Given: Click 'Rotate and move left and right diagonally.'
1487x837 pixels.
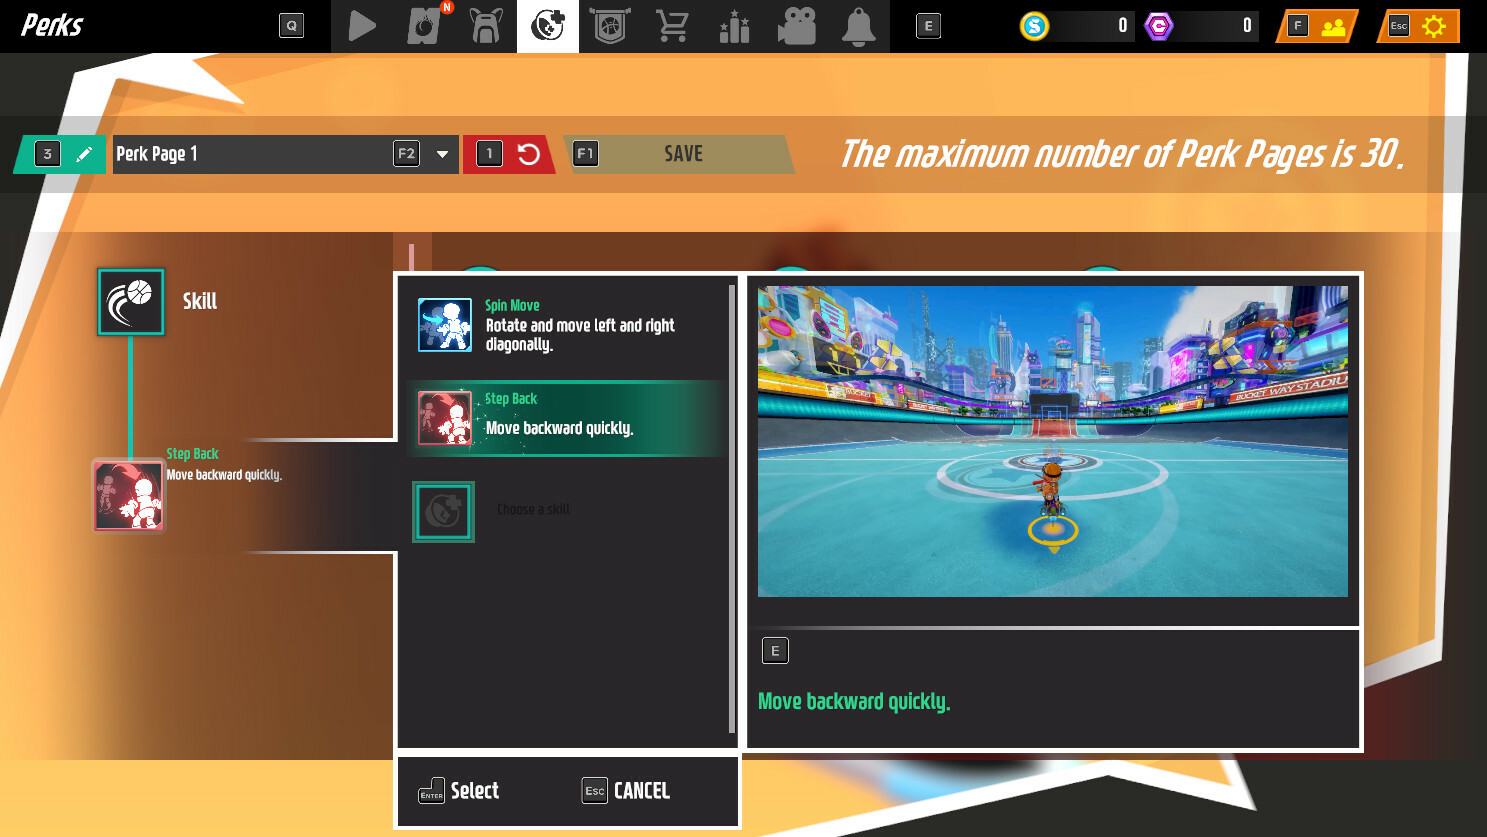Looking at the screenshot, I should coord(580,335).
